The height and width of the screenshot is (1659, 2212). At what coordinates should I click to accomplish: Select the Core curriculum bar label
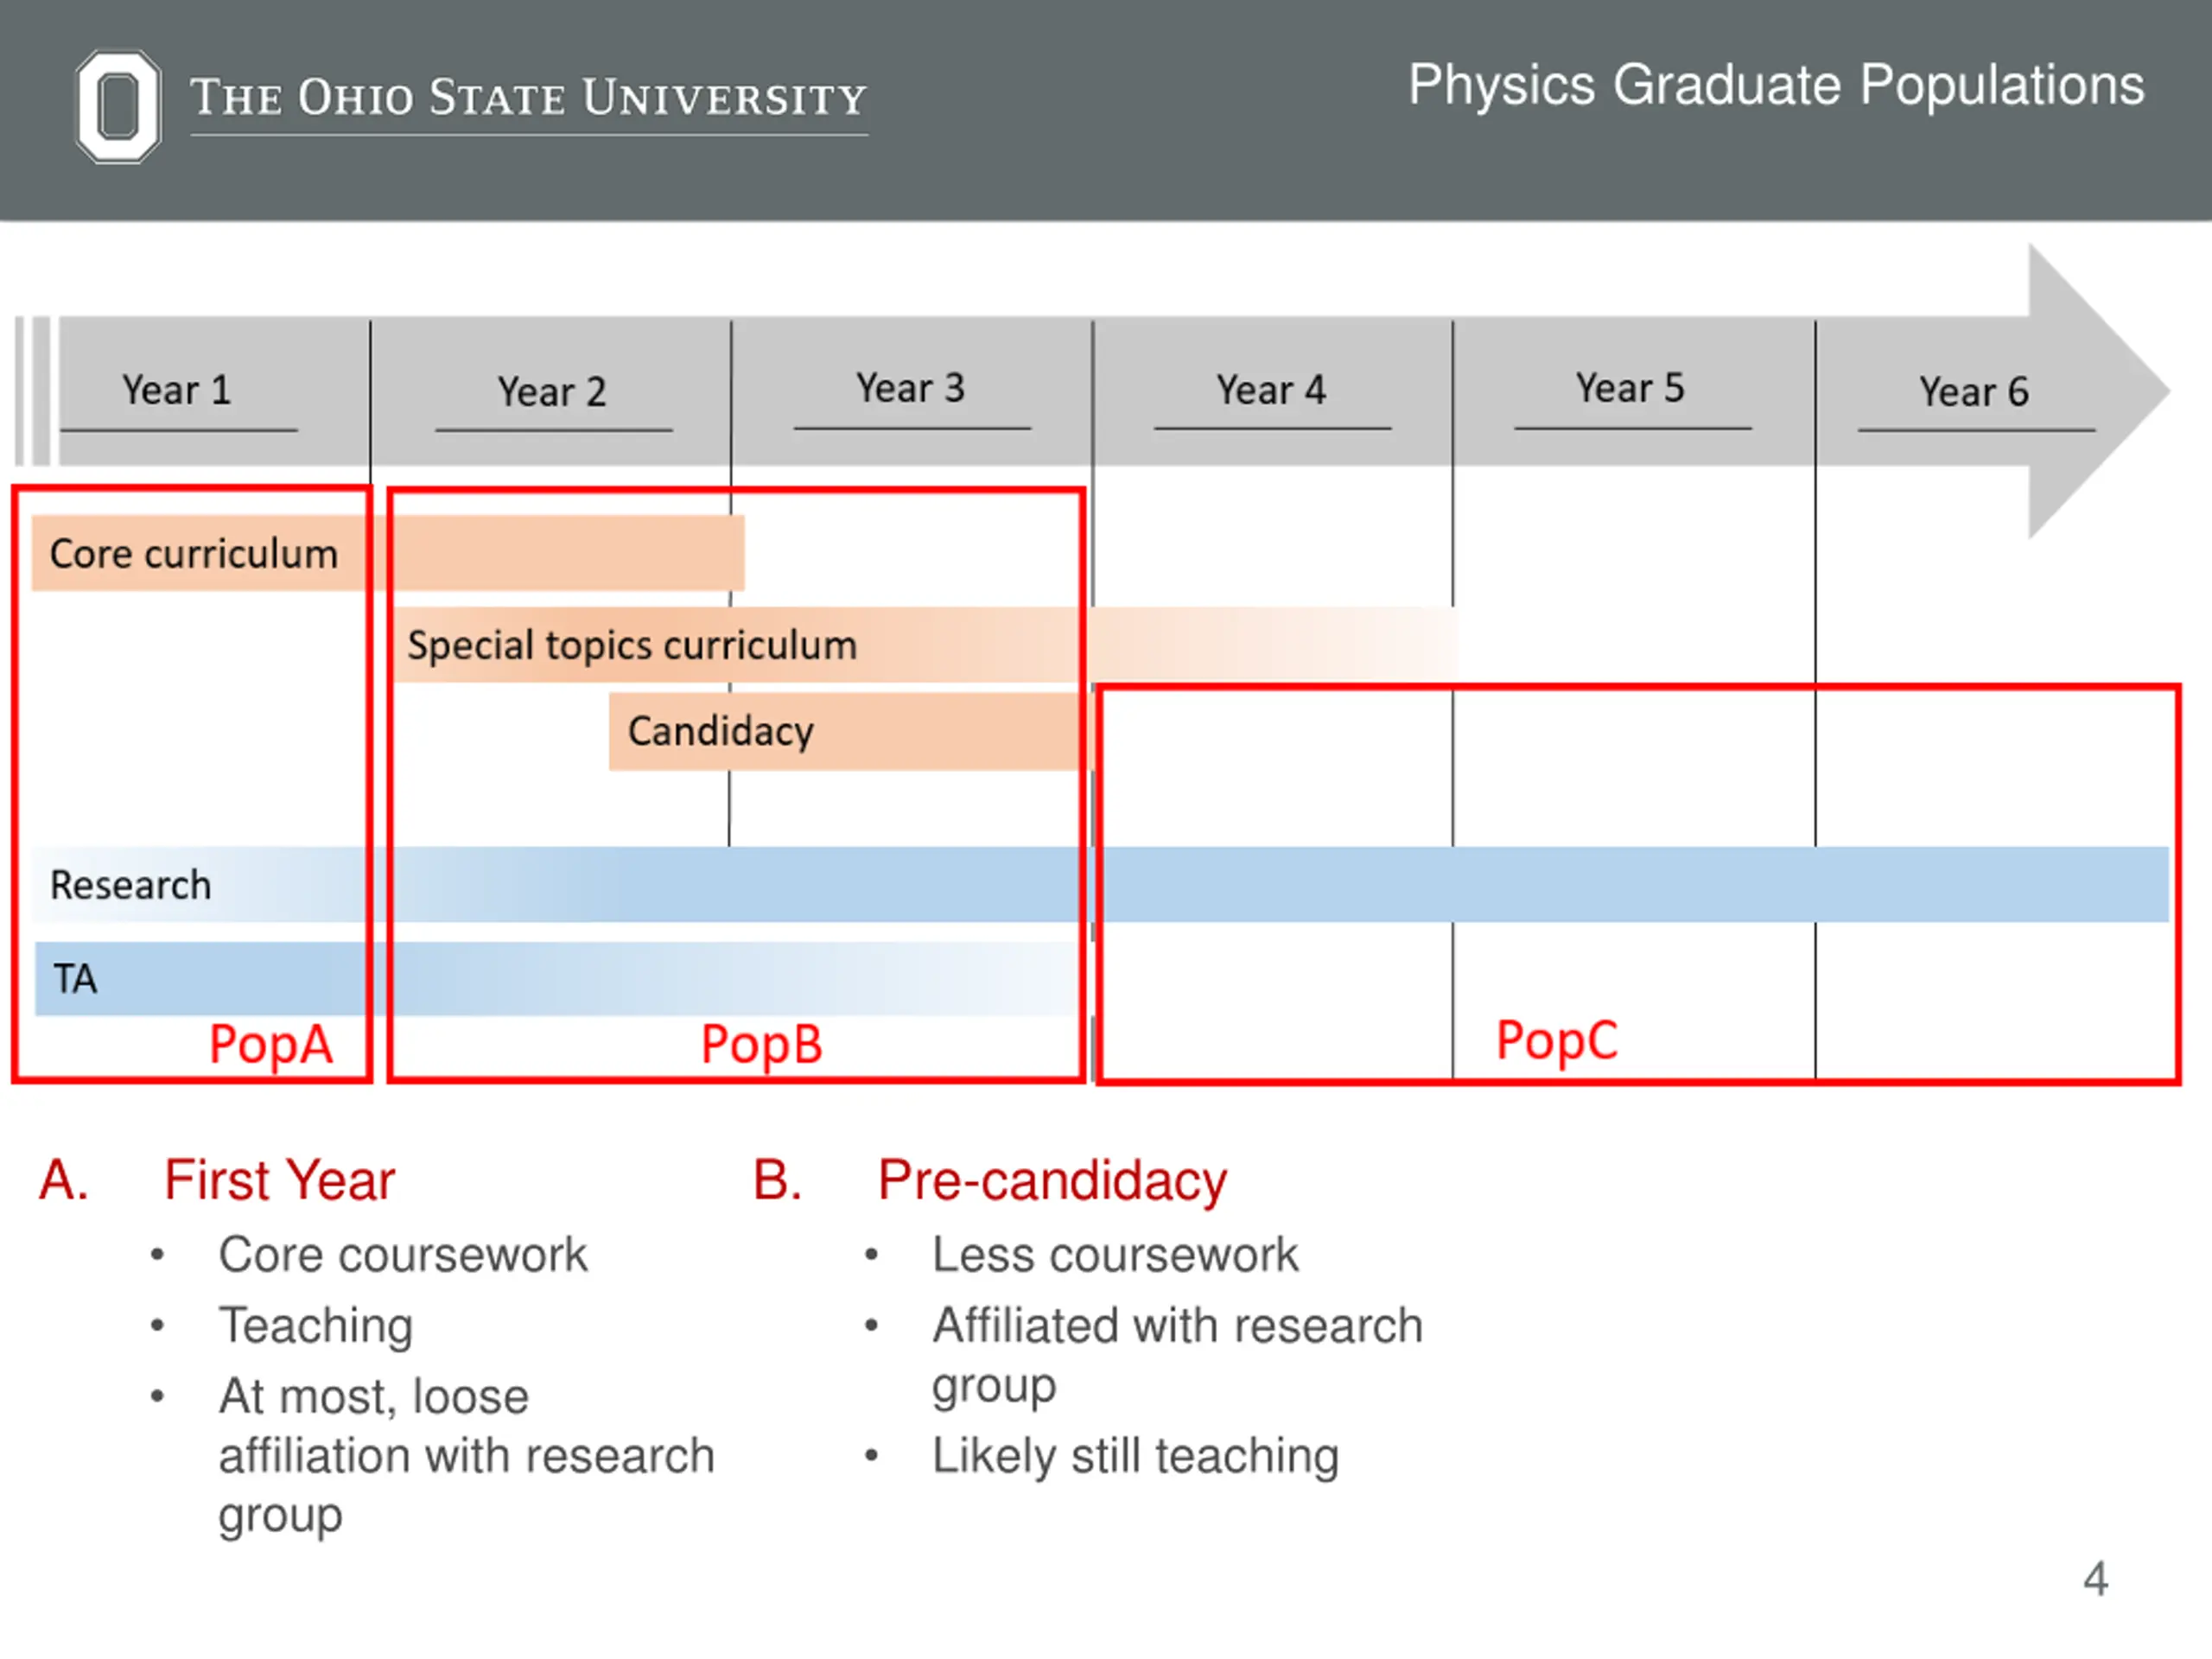194,554
